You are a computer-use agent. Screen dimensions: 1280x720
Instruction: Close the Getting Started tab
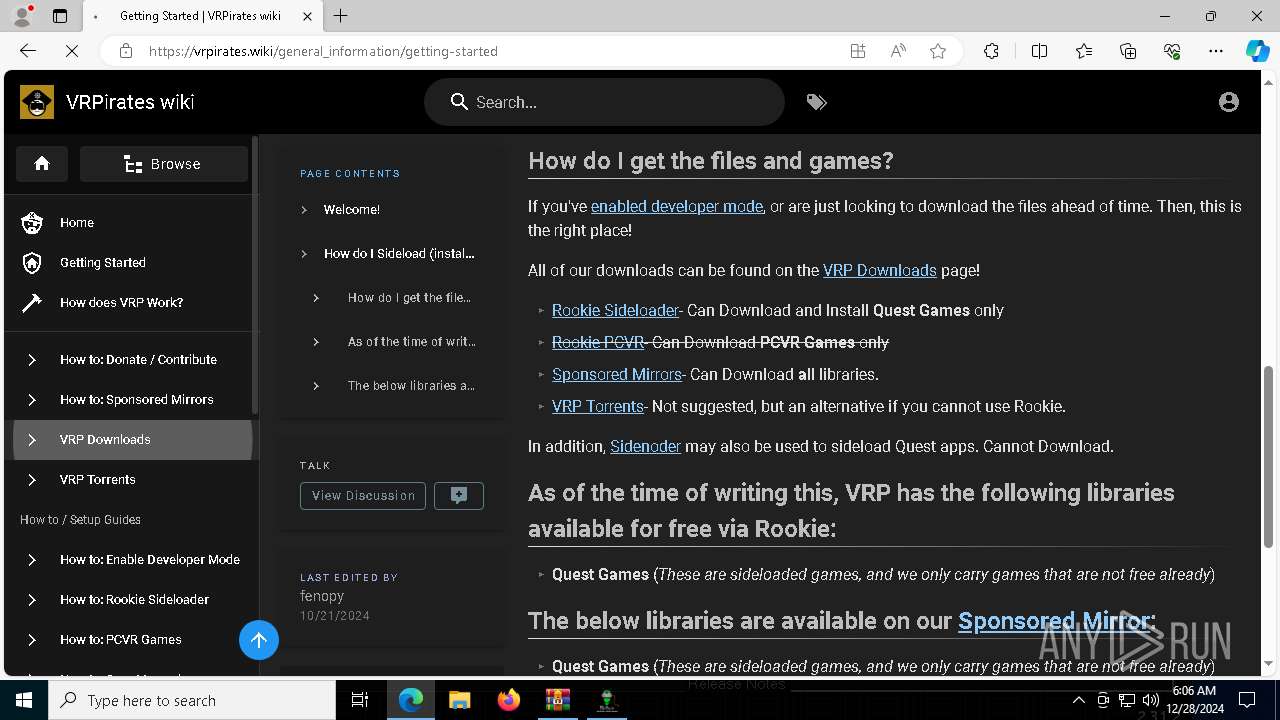point(308,16)
